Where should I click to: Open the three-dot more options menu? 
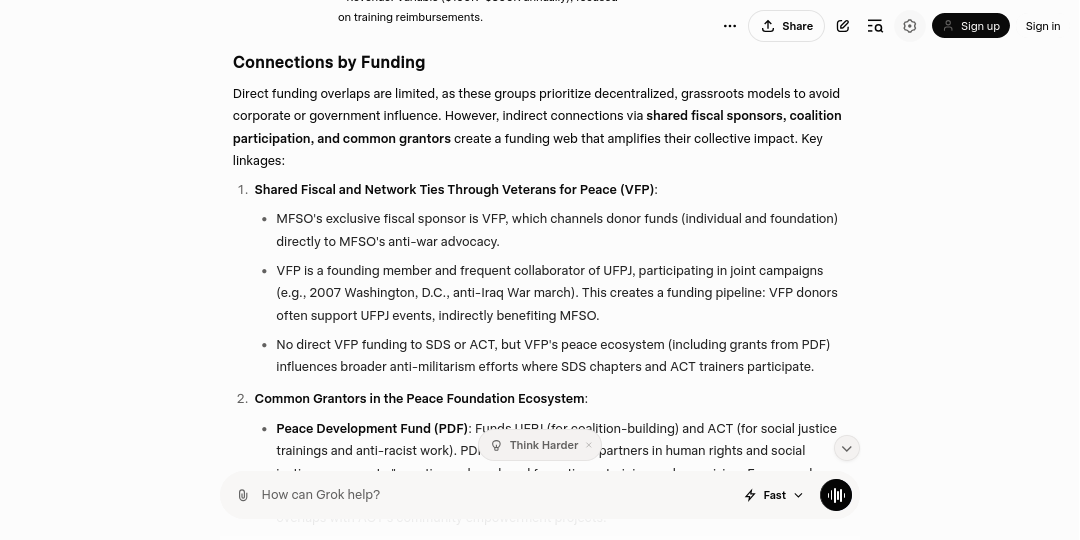coord(730,26)
